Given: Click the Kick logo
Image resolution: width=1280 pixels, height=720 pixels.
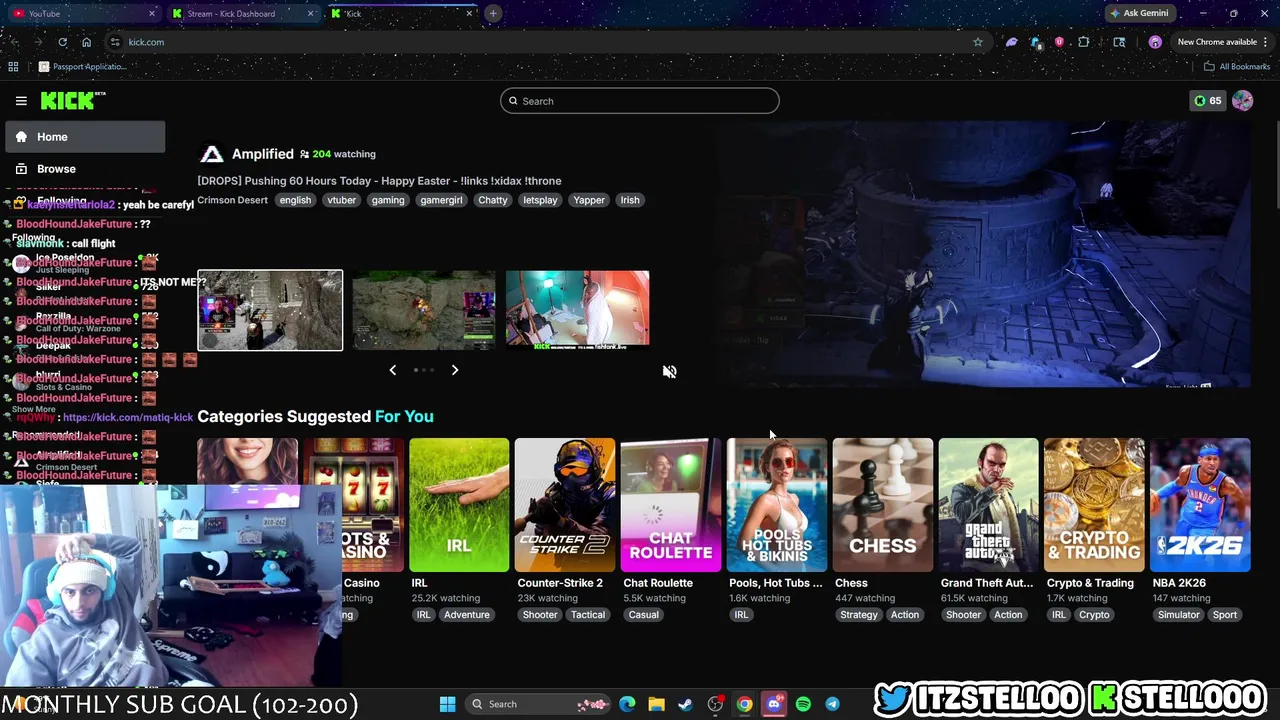Looking at the screenshot, I should (73, 100).
